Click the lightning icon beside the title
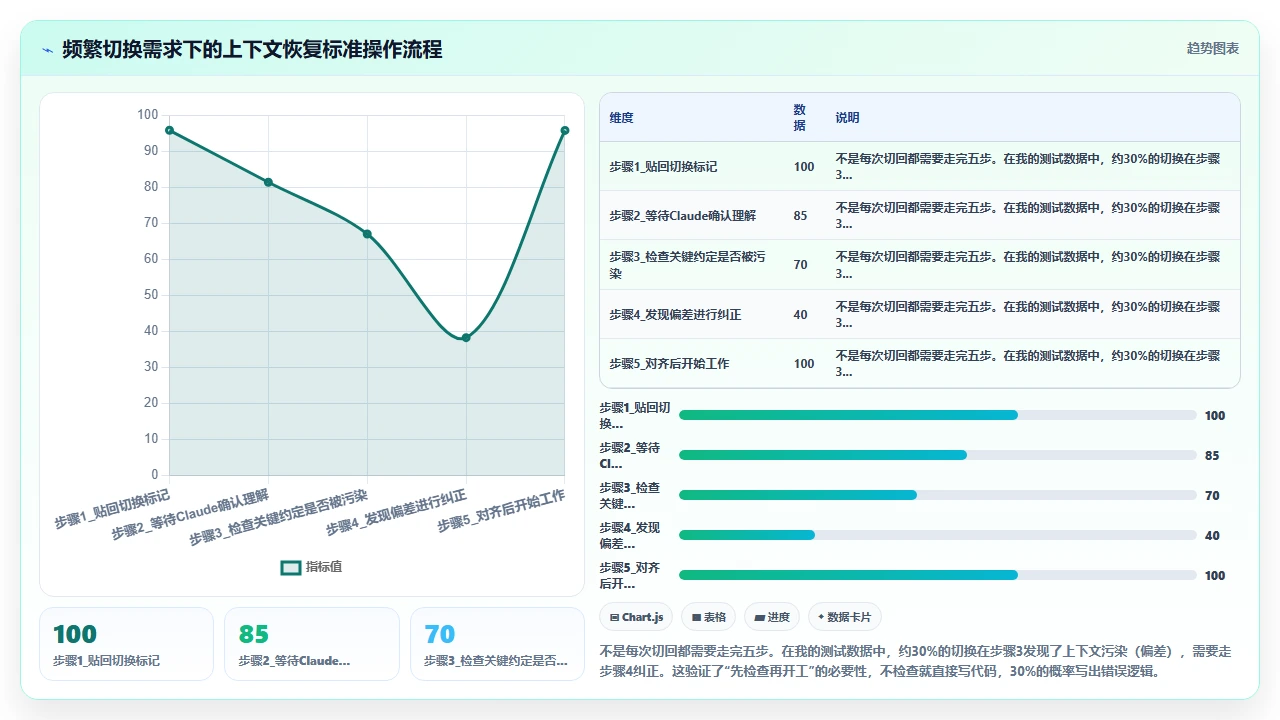Viewport: 1280px width, 720px height. (x=47, y=49)
